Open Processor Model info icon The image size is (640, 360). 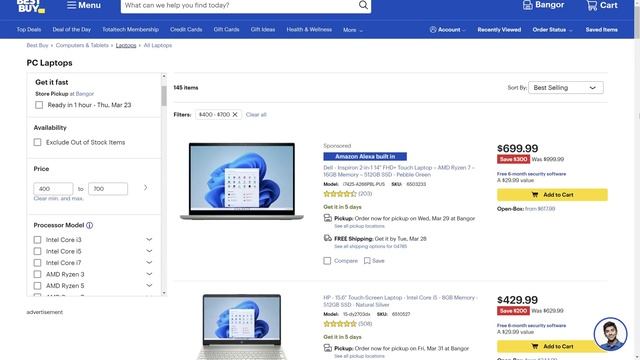tap(89, 225)
